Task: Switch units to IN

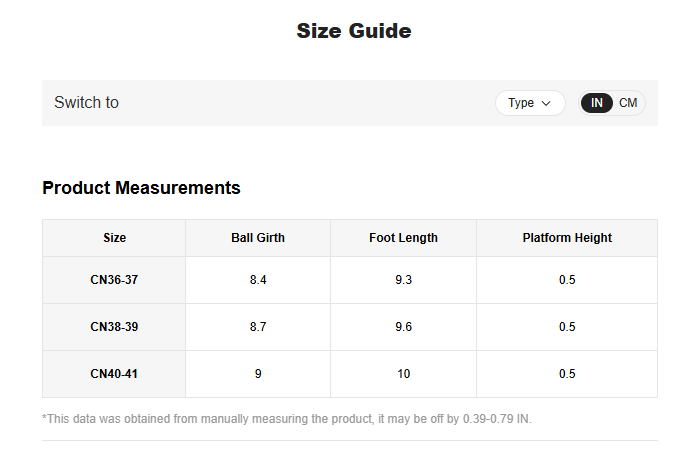Action: (597, 103)
